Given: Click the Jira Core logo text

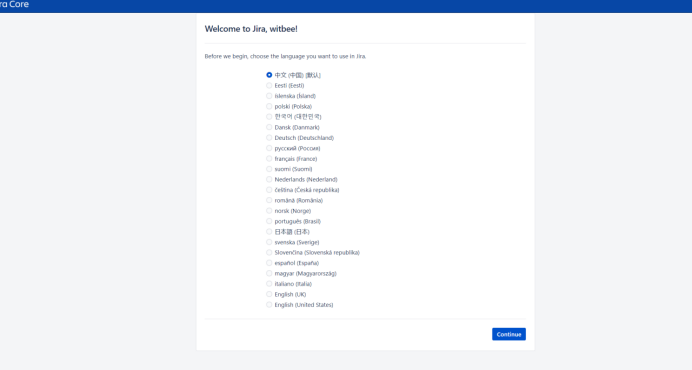Looking at the screenshot, I should pos(14,4).
